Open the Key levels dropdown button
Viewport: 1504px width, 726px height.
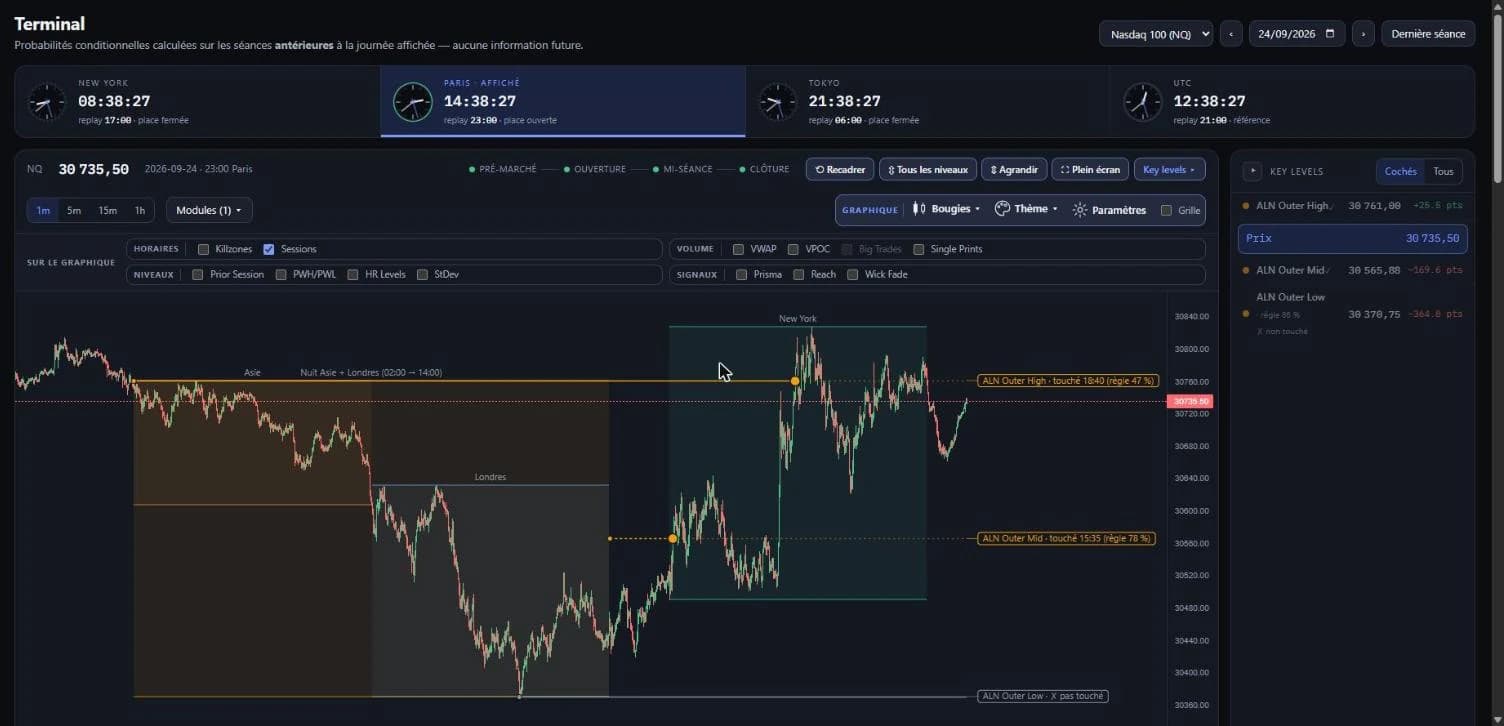pyautogui.click(x=1169, y=169)
